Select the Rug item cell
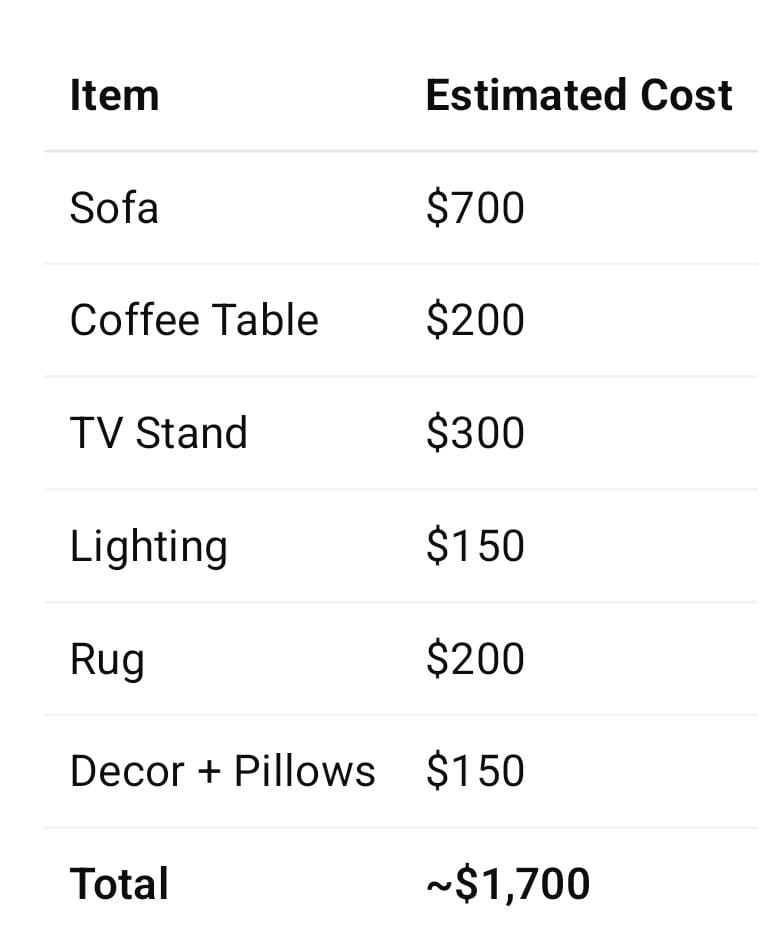The width and height of the screenshot is (775, 934). [x=107, y=660]
